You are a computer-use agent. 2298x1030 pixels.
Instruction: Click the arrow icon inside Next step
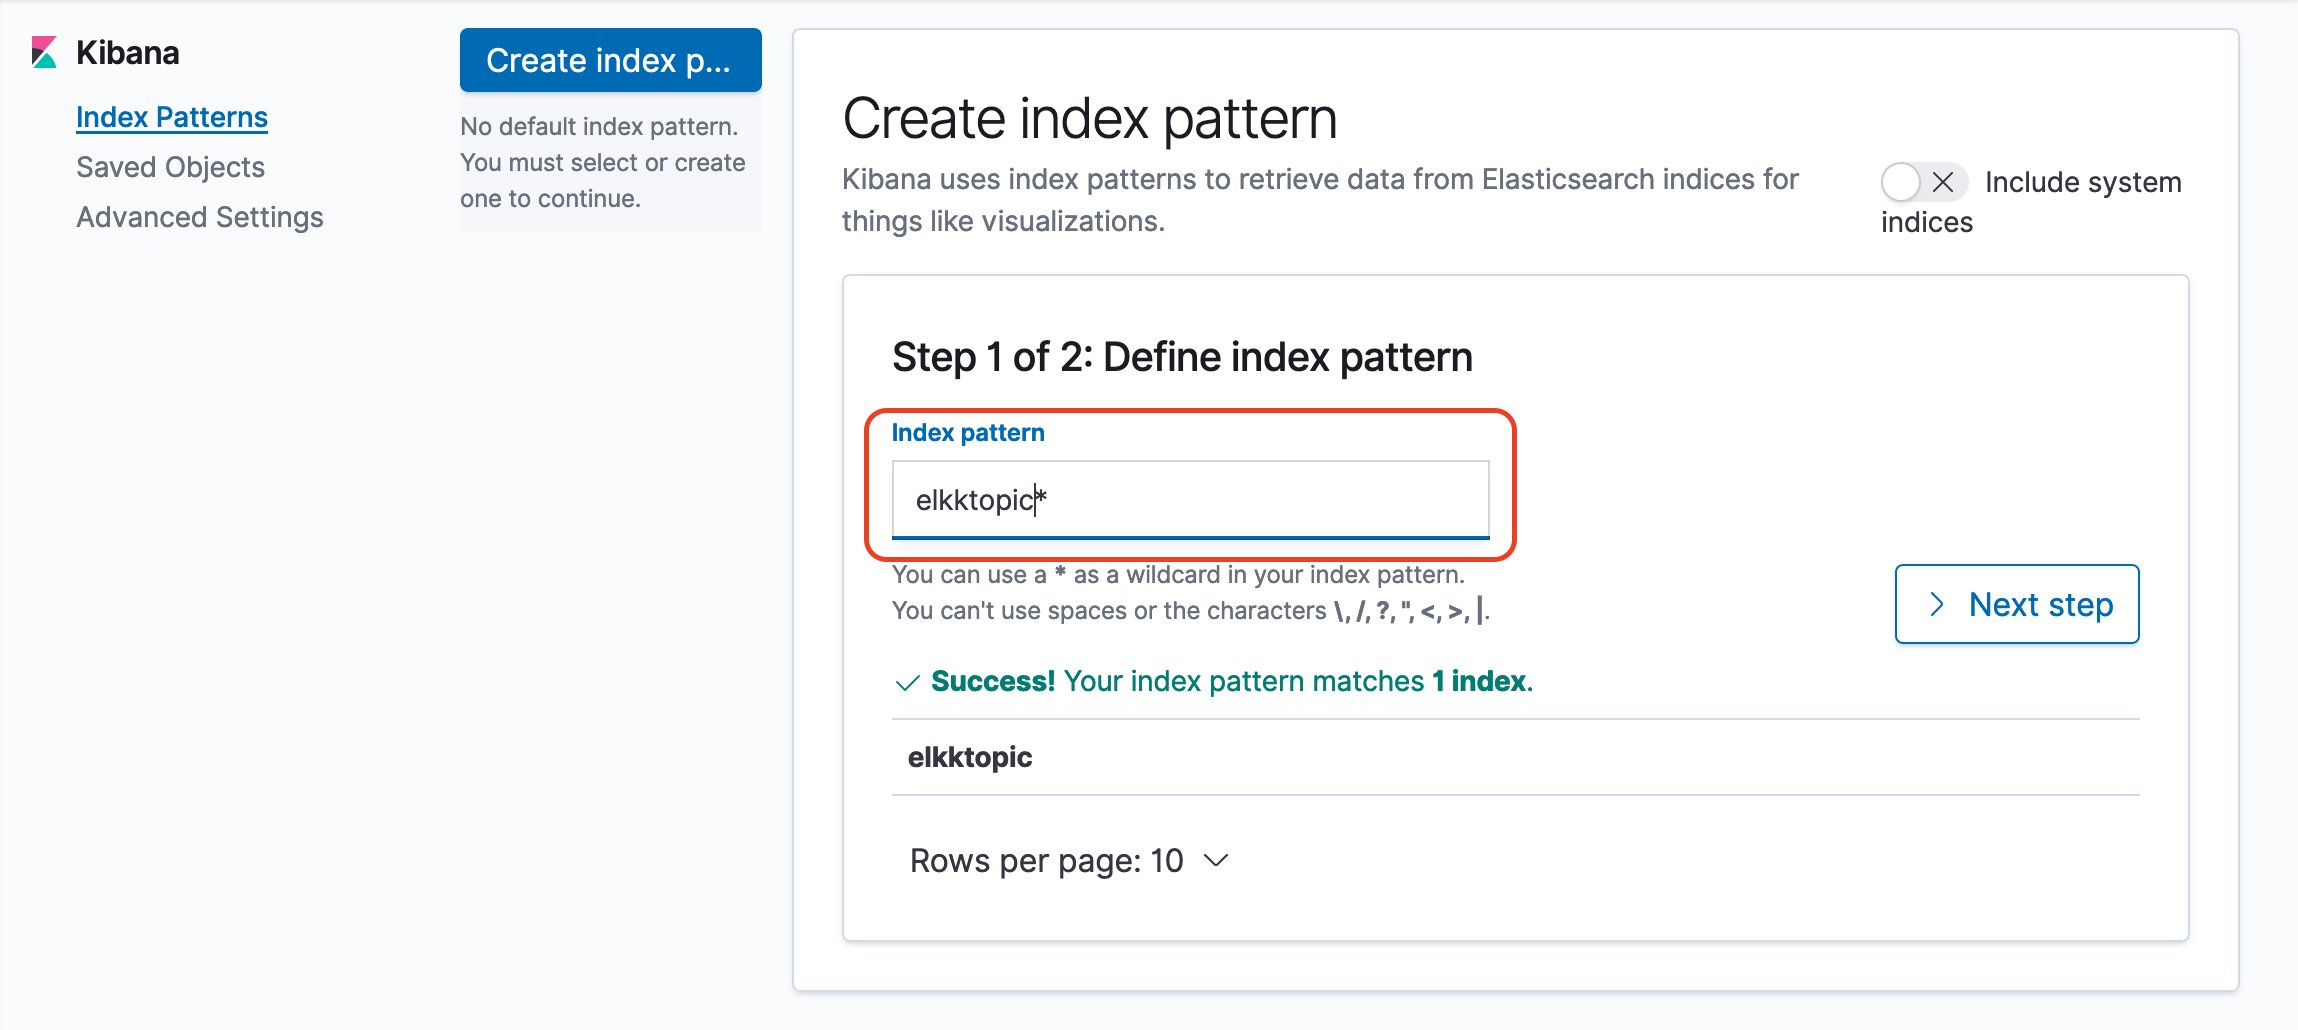coord(1937,604)
